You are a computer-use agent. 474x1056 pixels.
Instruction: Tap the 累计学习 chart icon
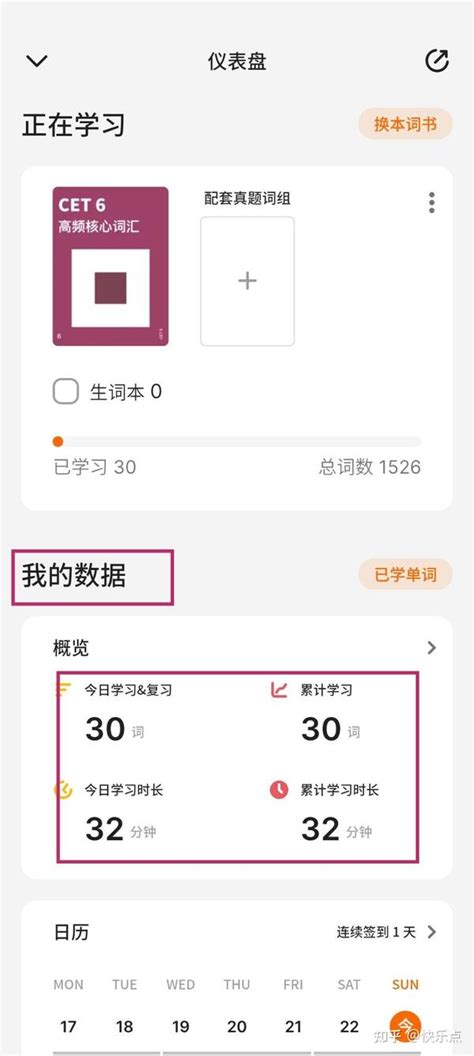coord(279,690)
